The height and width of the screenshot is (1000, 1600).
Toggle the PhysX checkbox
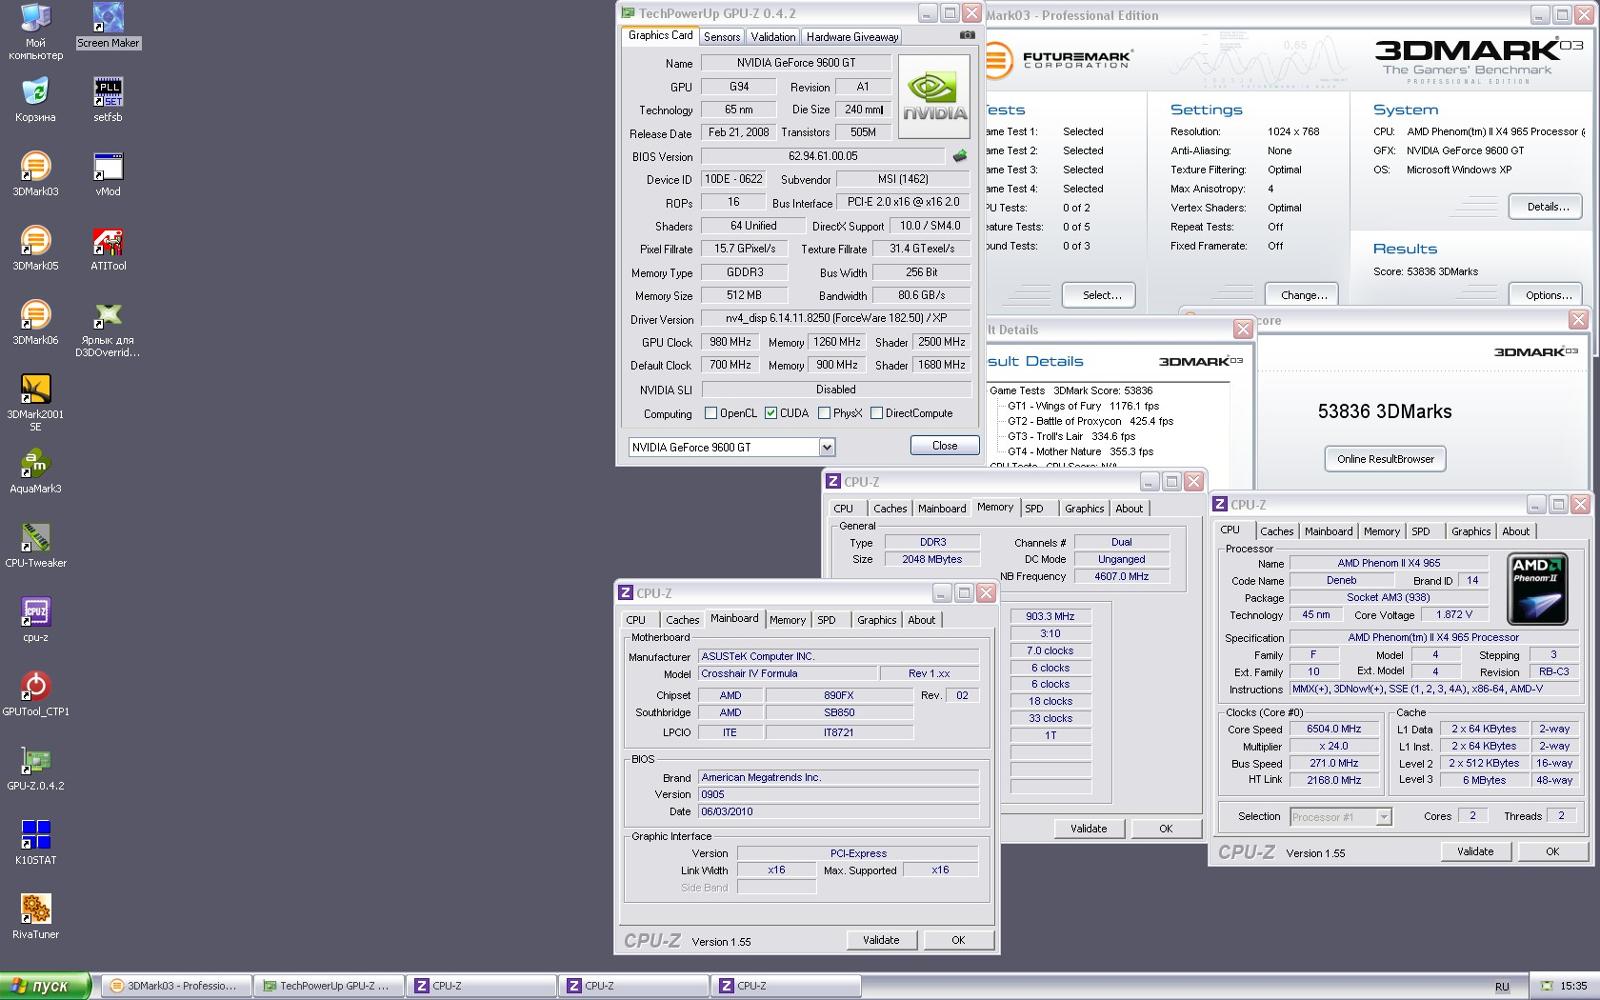click(x=824, y=413)
